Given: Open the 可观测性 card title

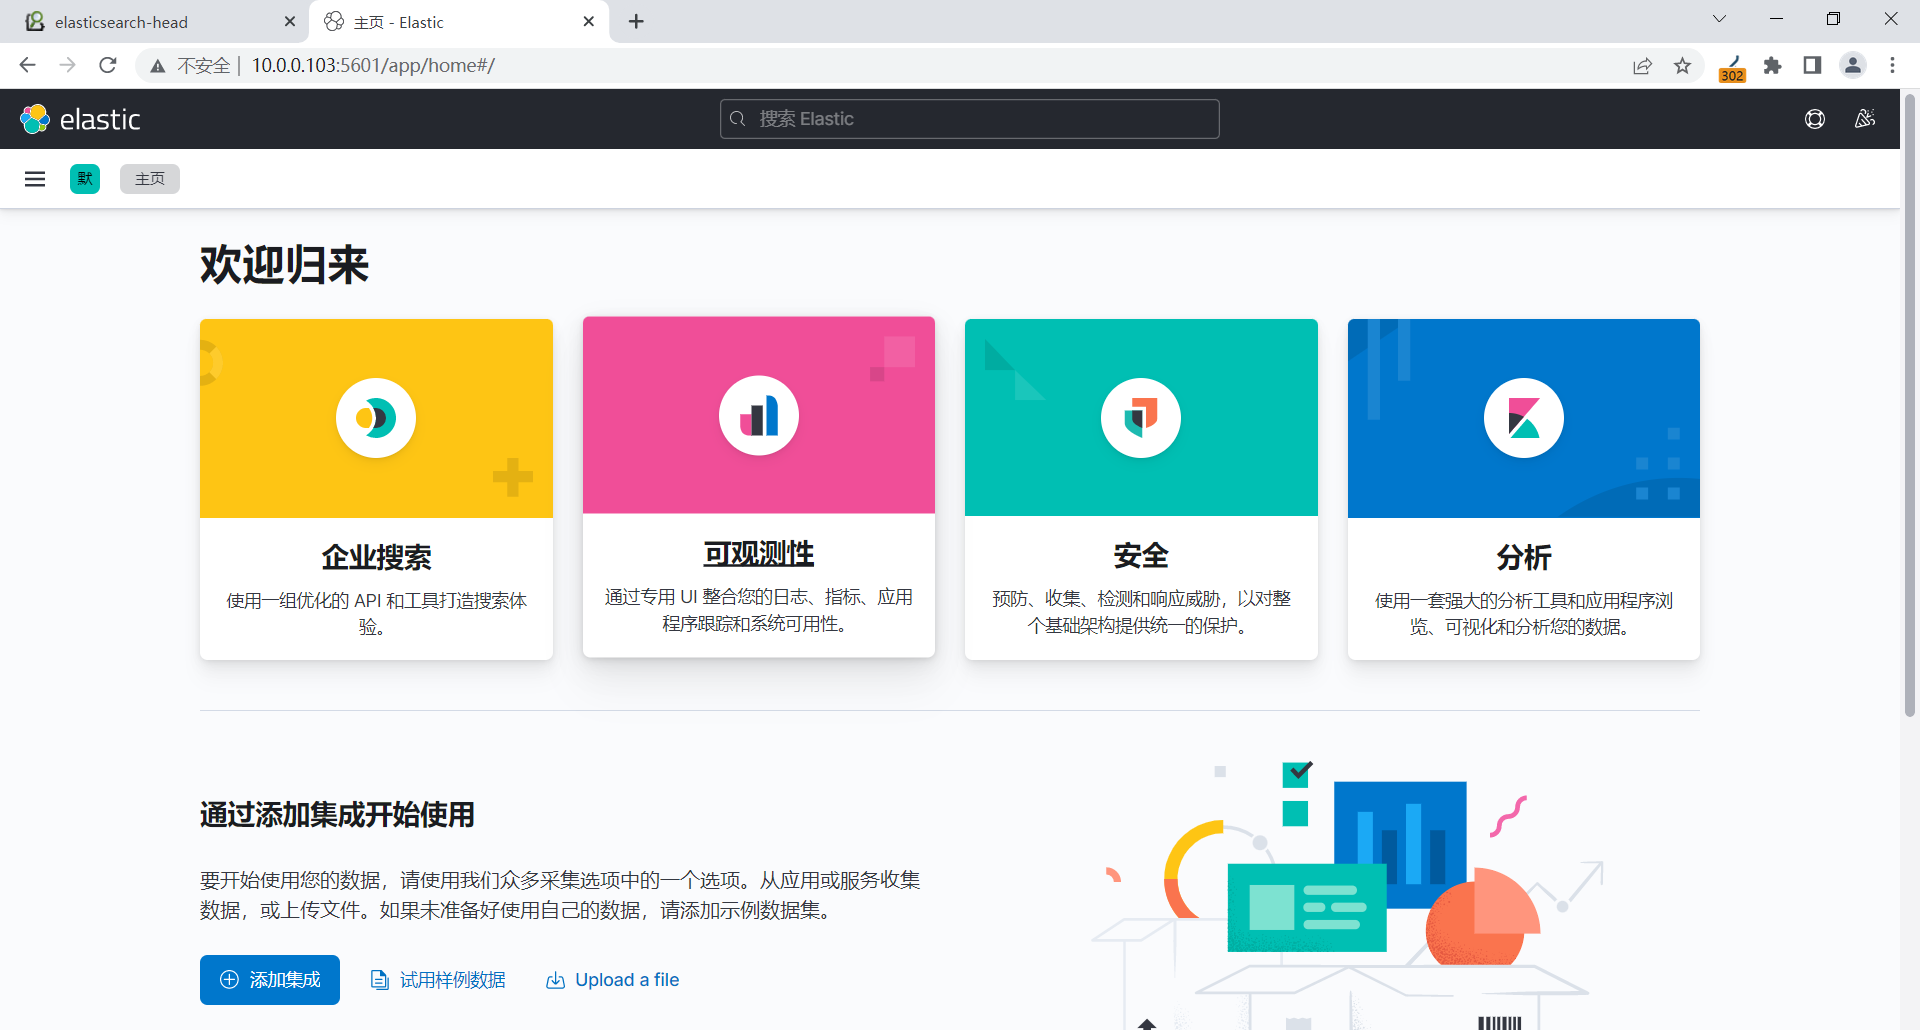Looking at the screenshot, I should pos(759,554).
